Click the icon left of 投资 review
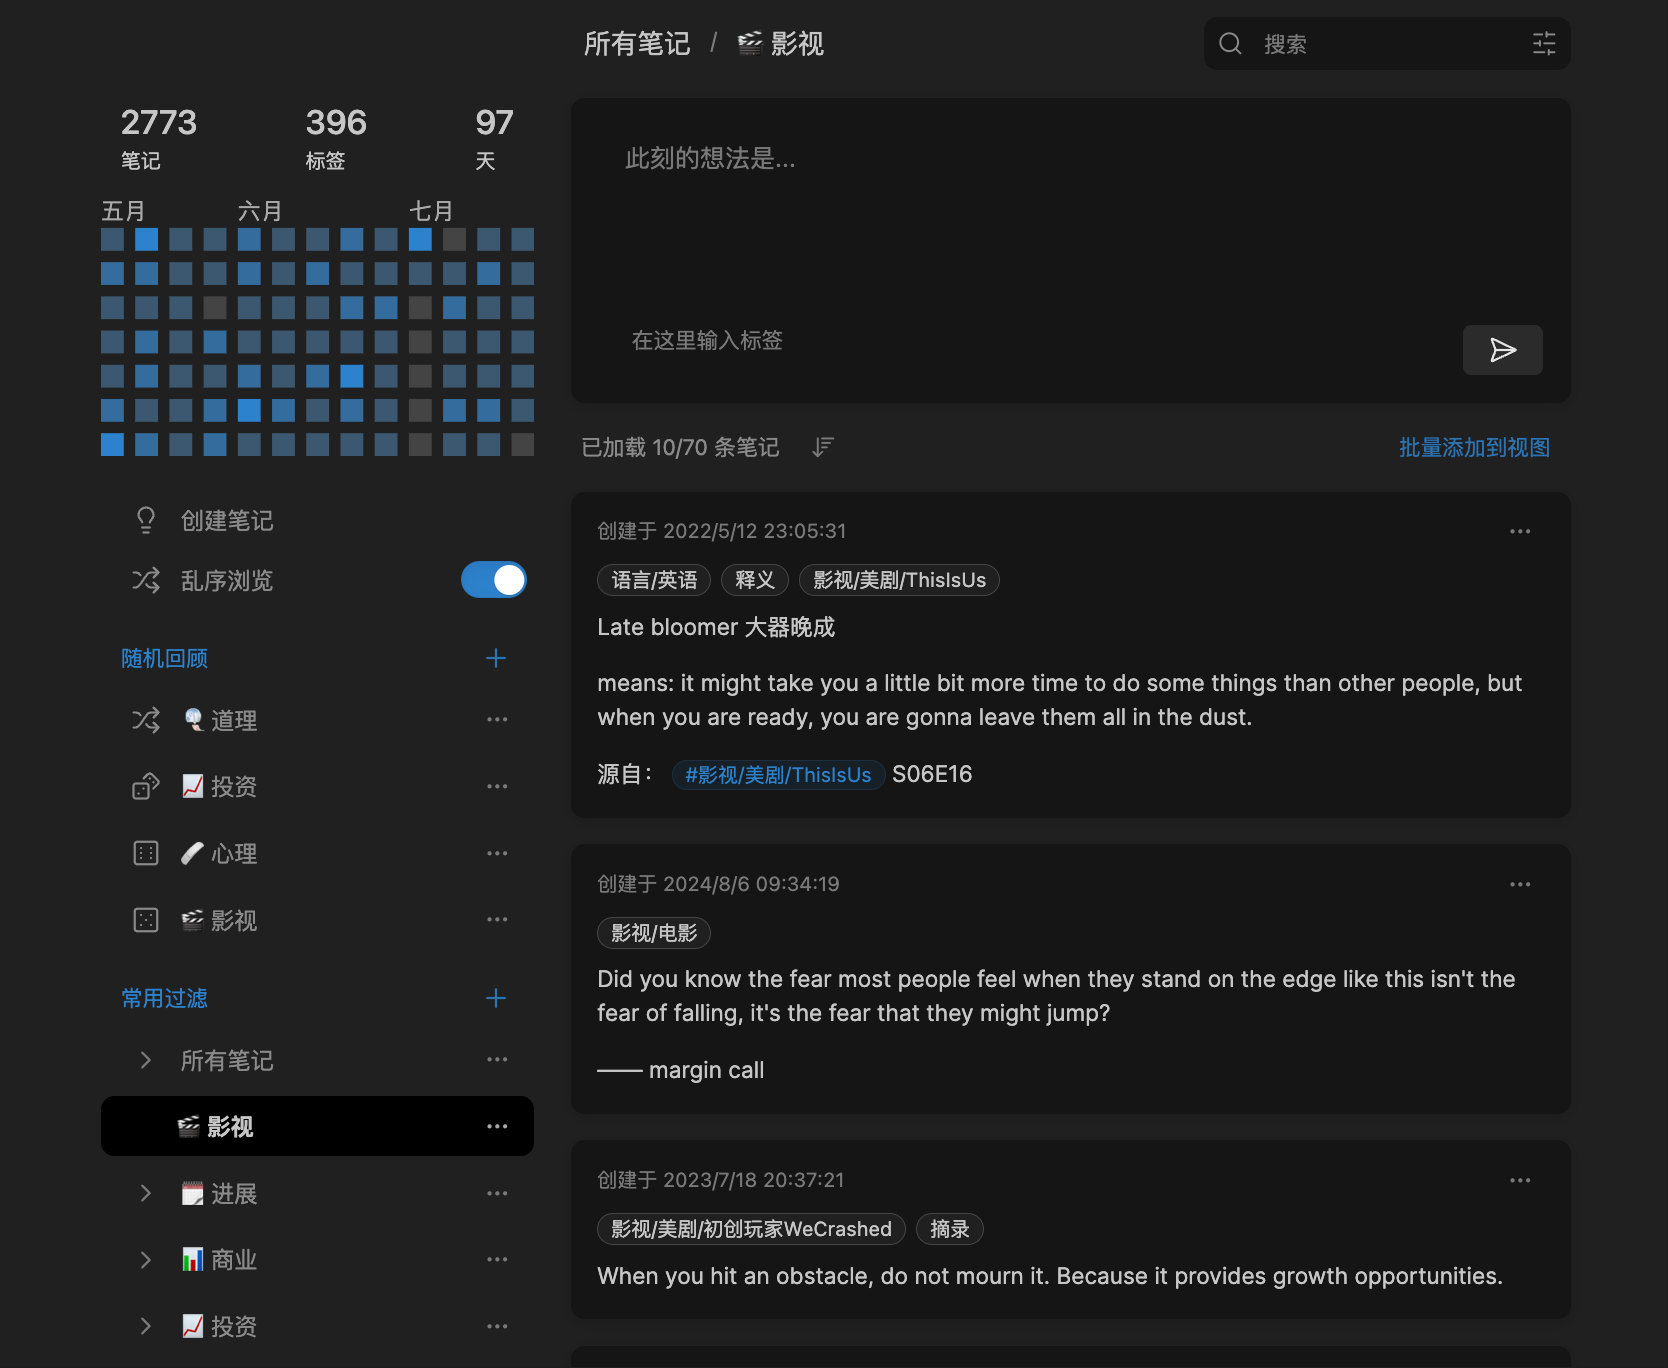This screenshot has height=1368, width=1668. pyautogui.click(x=146, y=787)
